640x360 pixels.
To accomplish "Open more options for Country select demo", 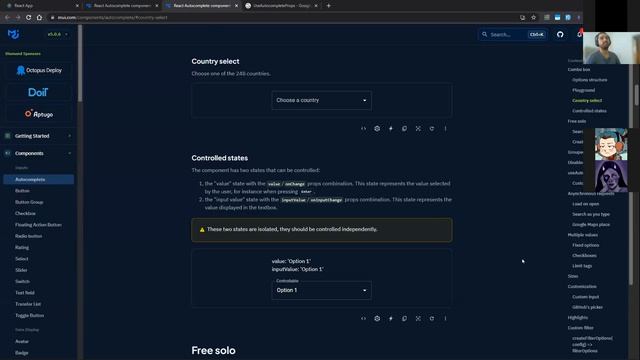I will 445,129.
